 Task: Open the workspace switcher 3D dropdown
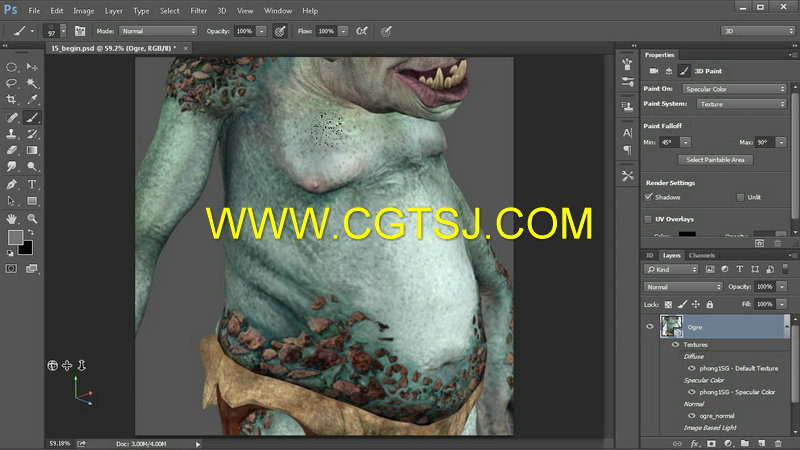758,31
